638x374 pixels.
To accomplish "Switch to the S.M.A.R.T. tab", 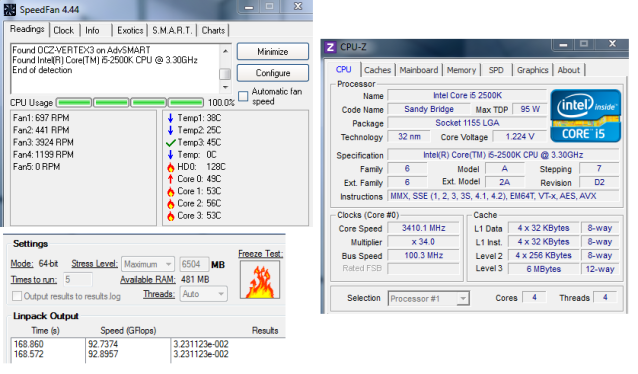I will coord(172,31).
